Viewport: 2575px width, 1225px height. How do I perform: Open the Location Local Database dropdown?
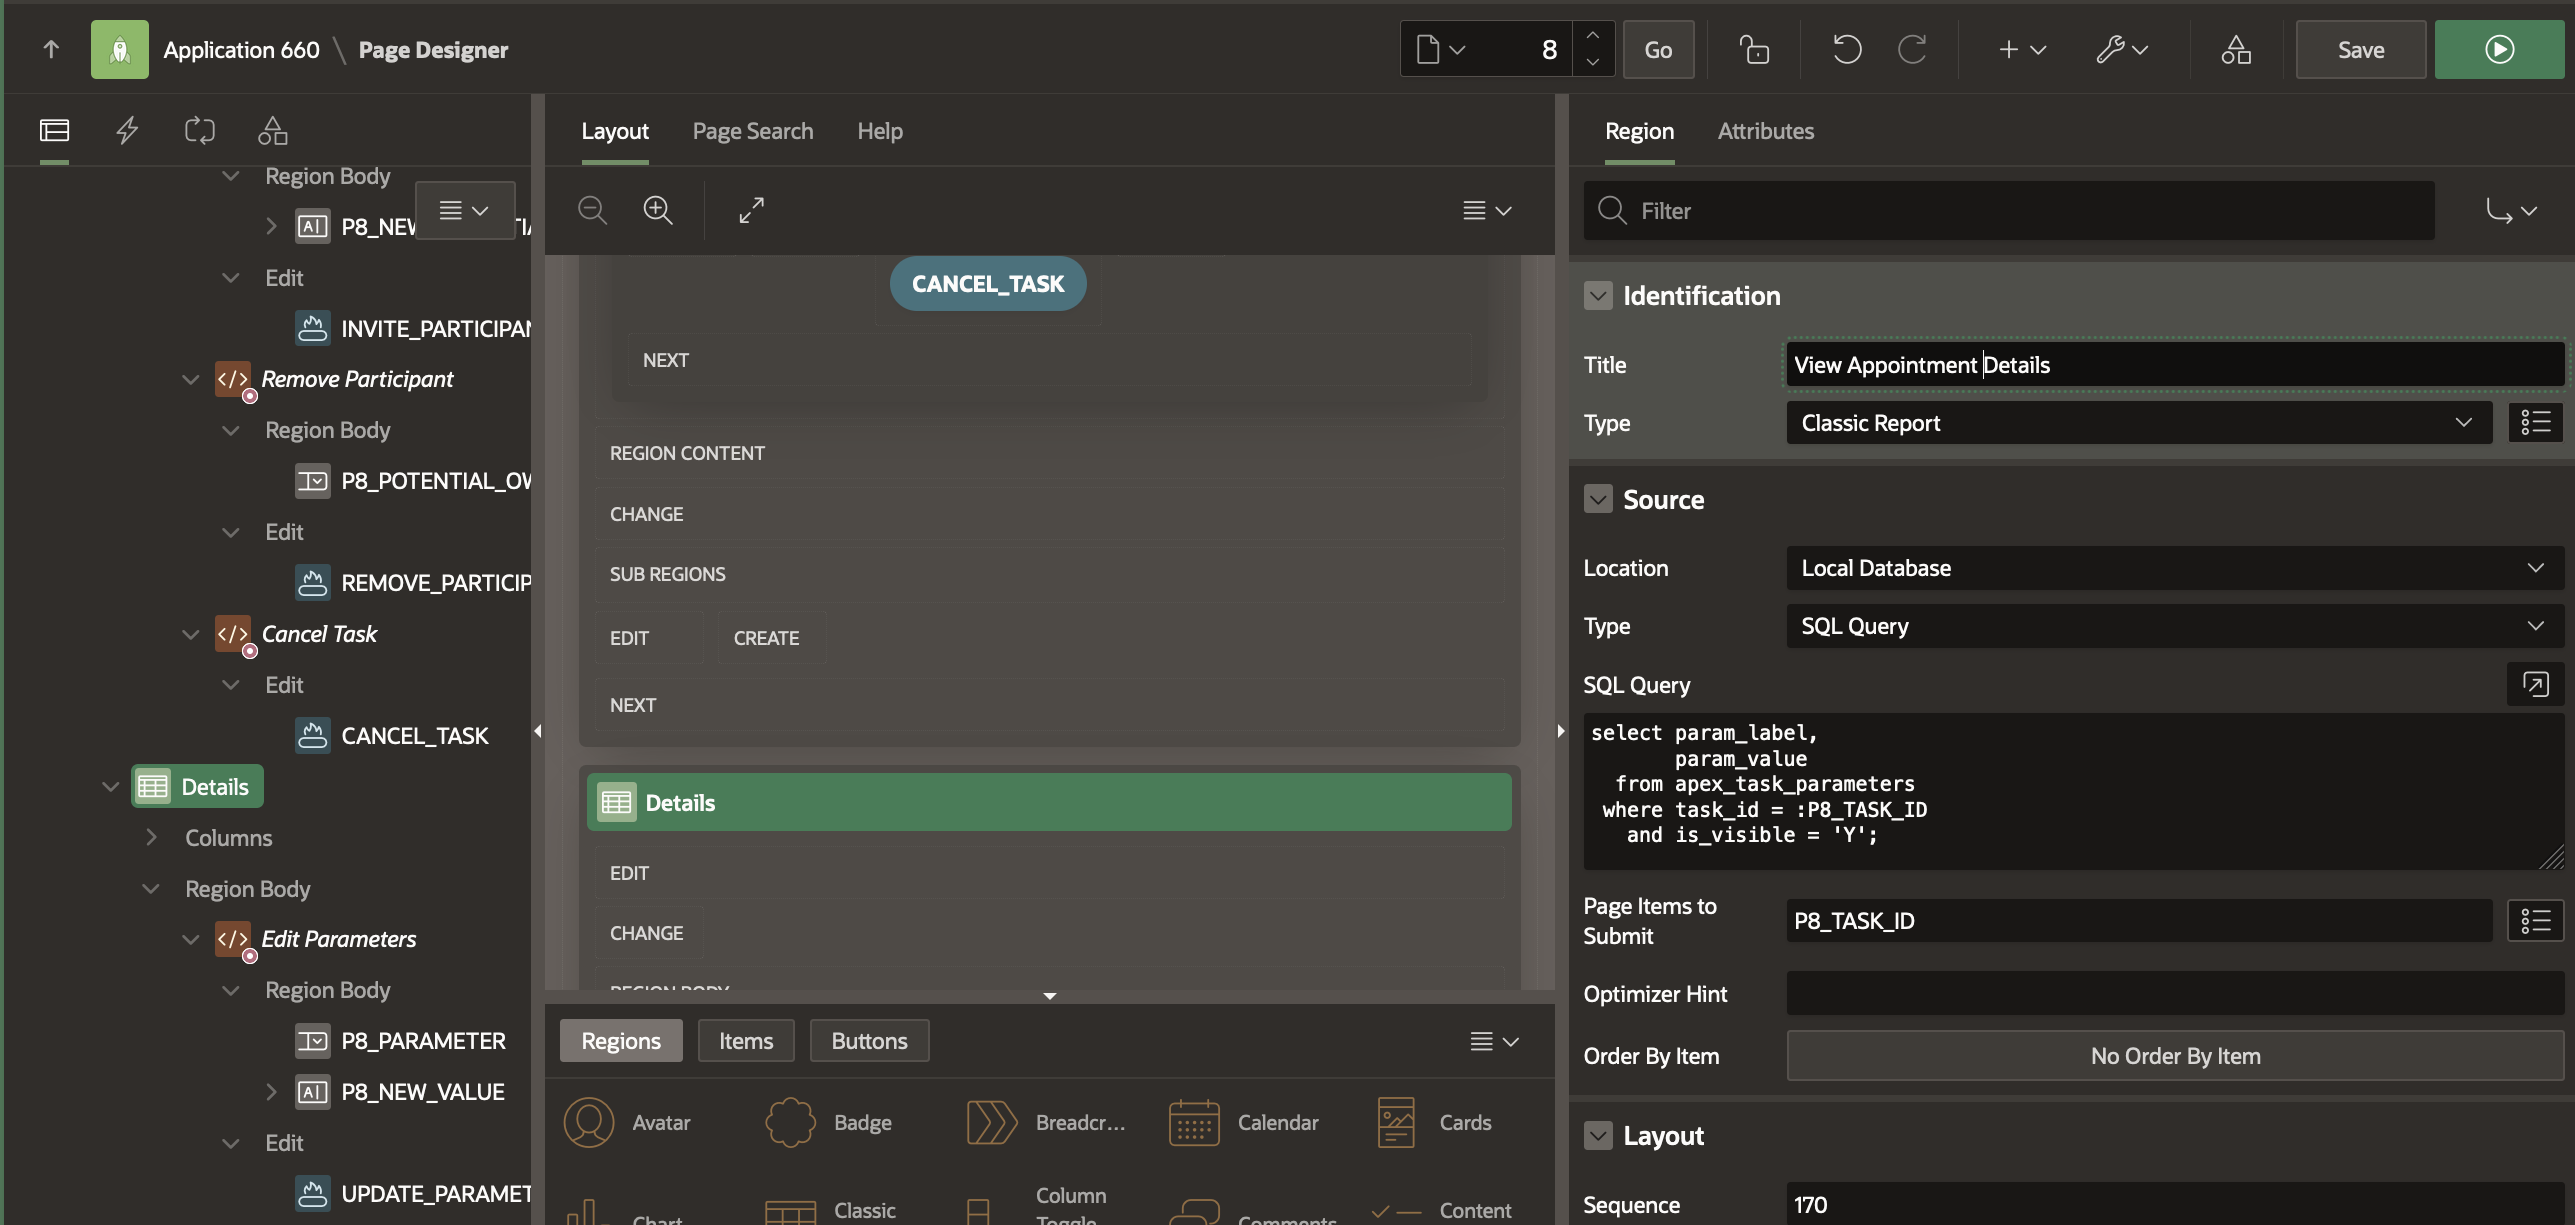[x=2173, y=568]
